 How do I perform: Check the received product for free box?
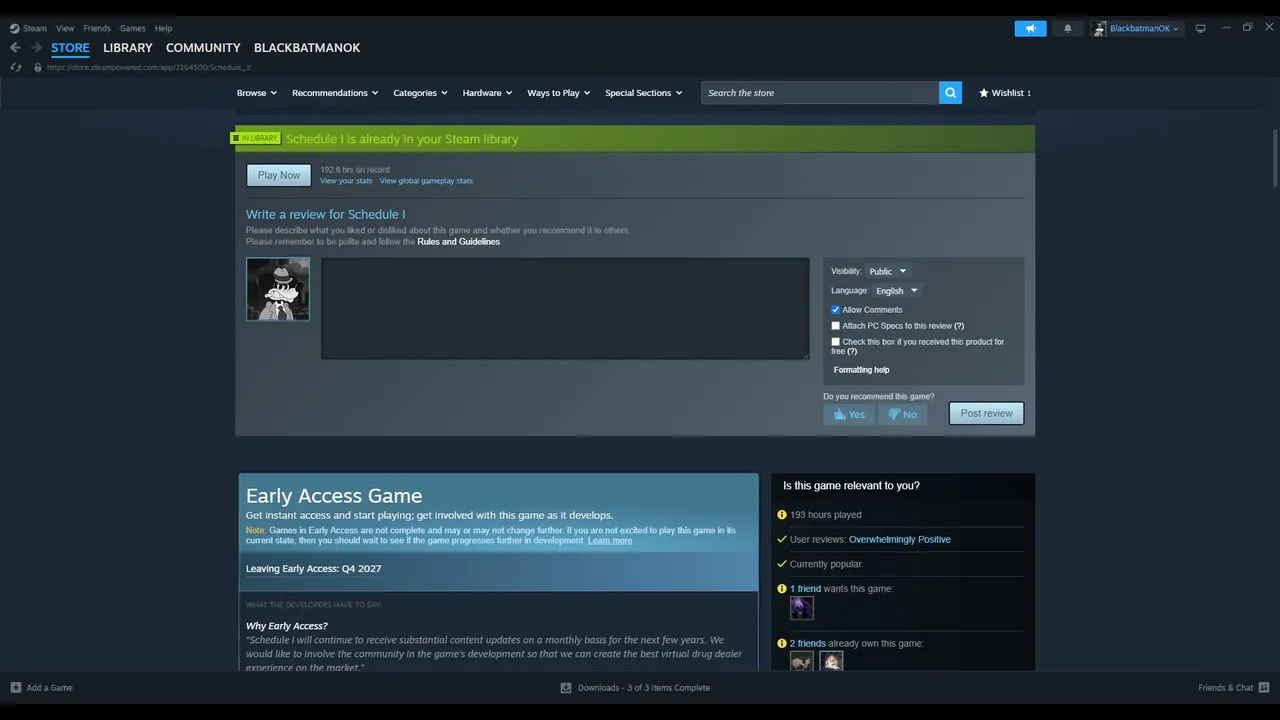[x=836, y=342]
